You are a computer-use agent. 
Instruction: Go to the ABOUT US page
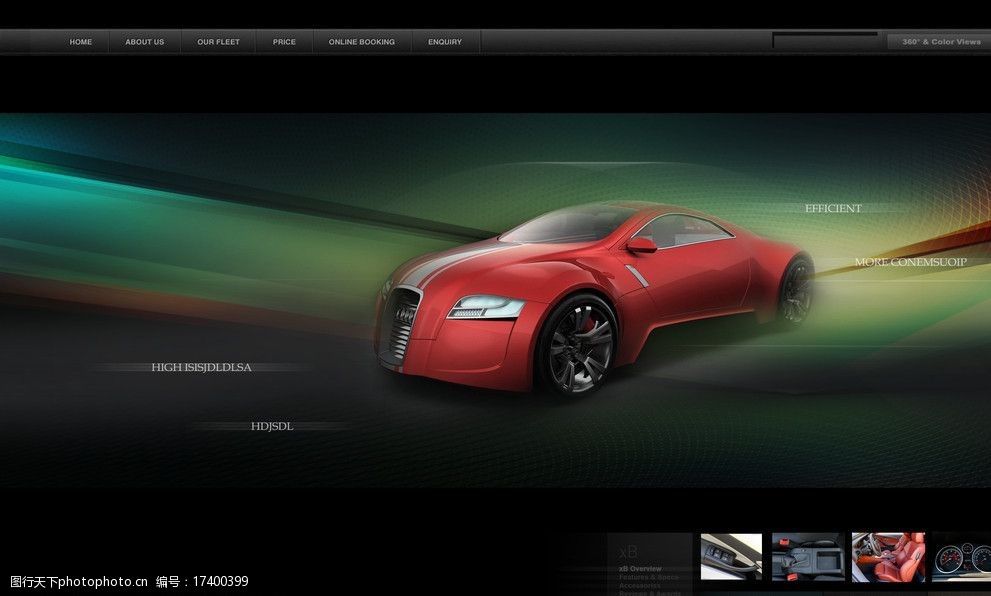click(x=144, y=42)
